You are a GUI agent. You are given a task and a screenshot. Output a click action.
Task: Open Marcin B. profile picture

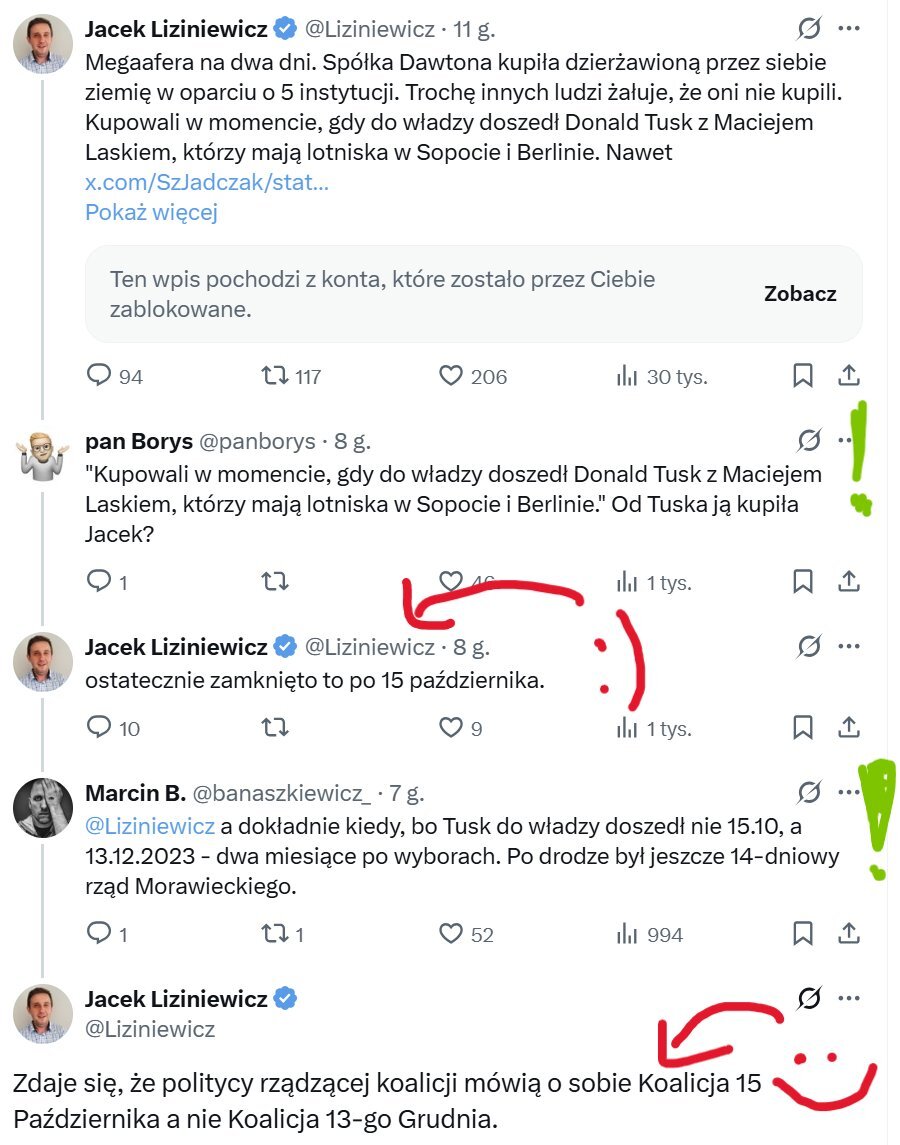43,806
